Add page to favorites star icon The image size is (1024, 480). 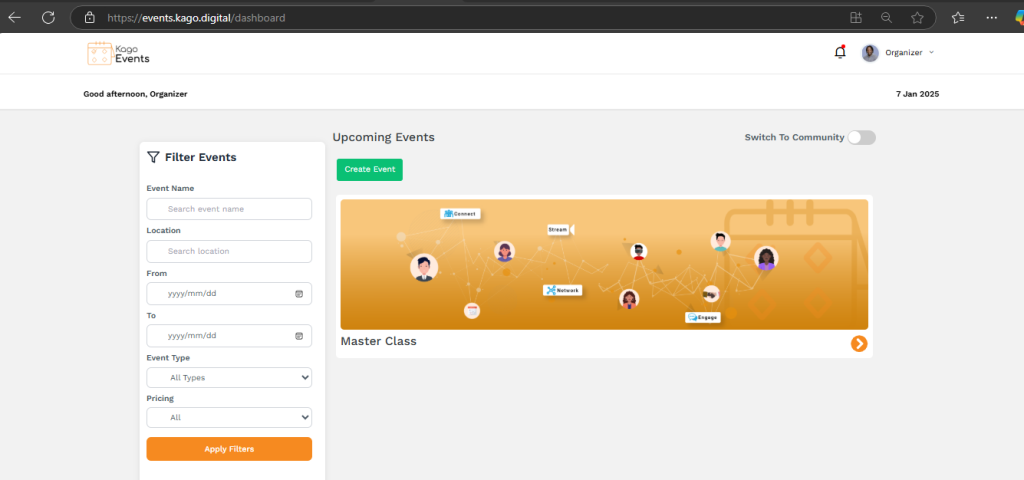917,17
